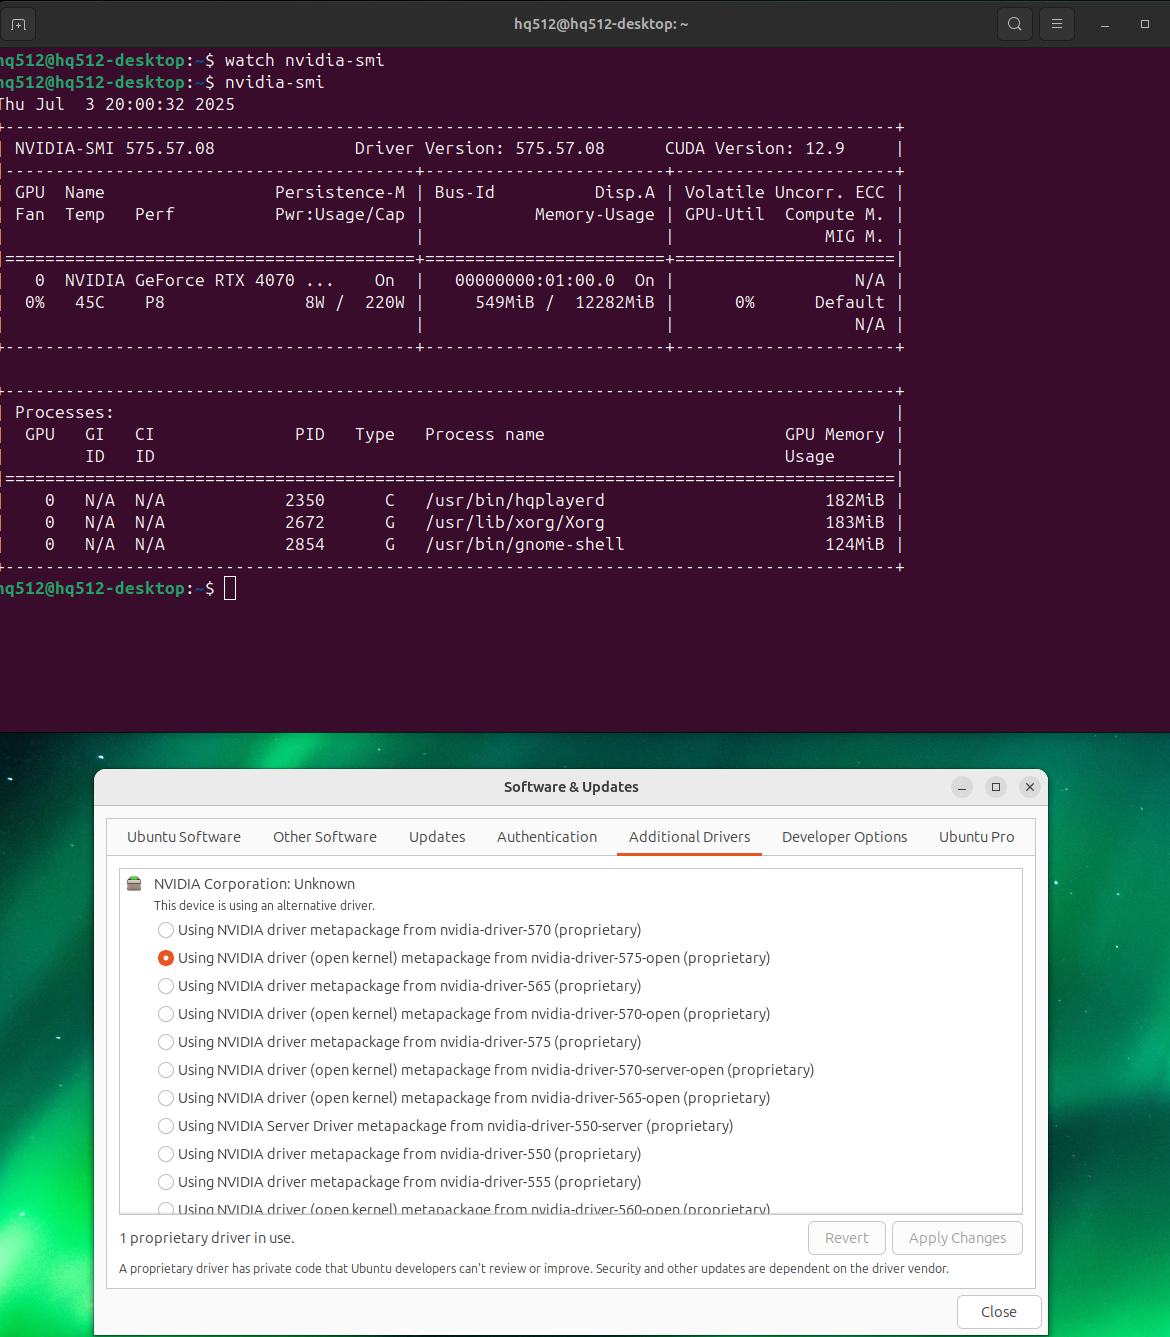Click the terminal prompt cursor
The height and width of the screenshot is (1337, 1170).
pos(230,588)
